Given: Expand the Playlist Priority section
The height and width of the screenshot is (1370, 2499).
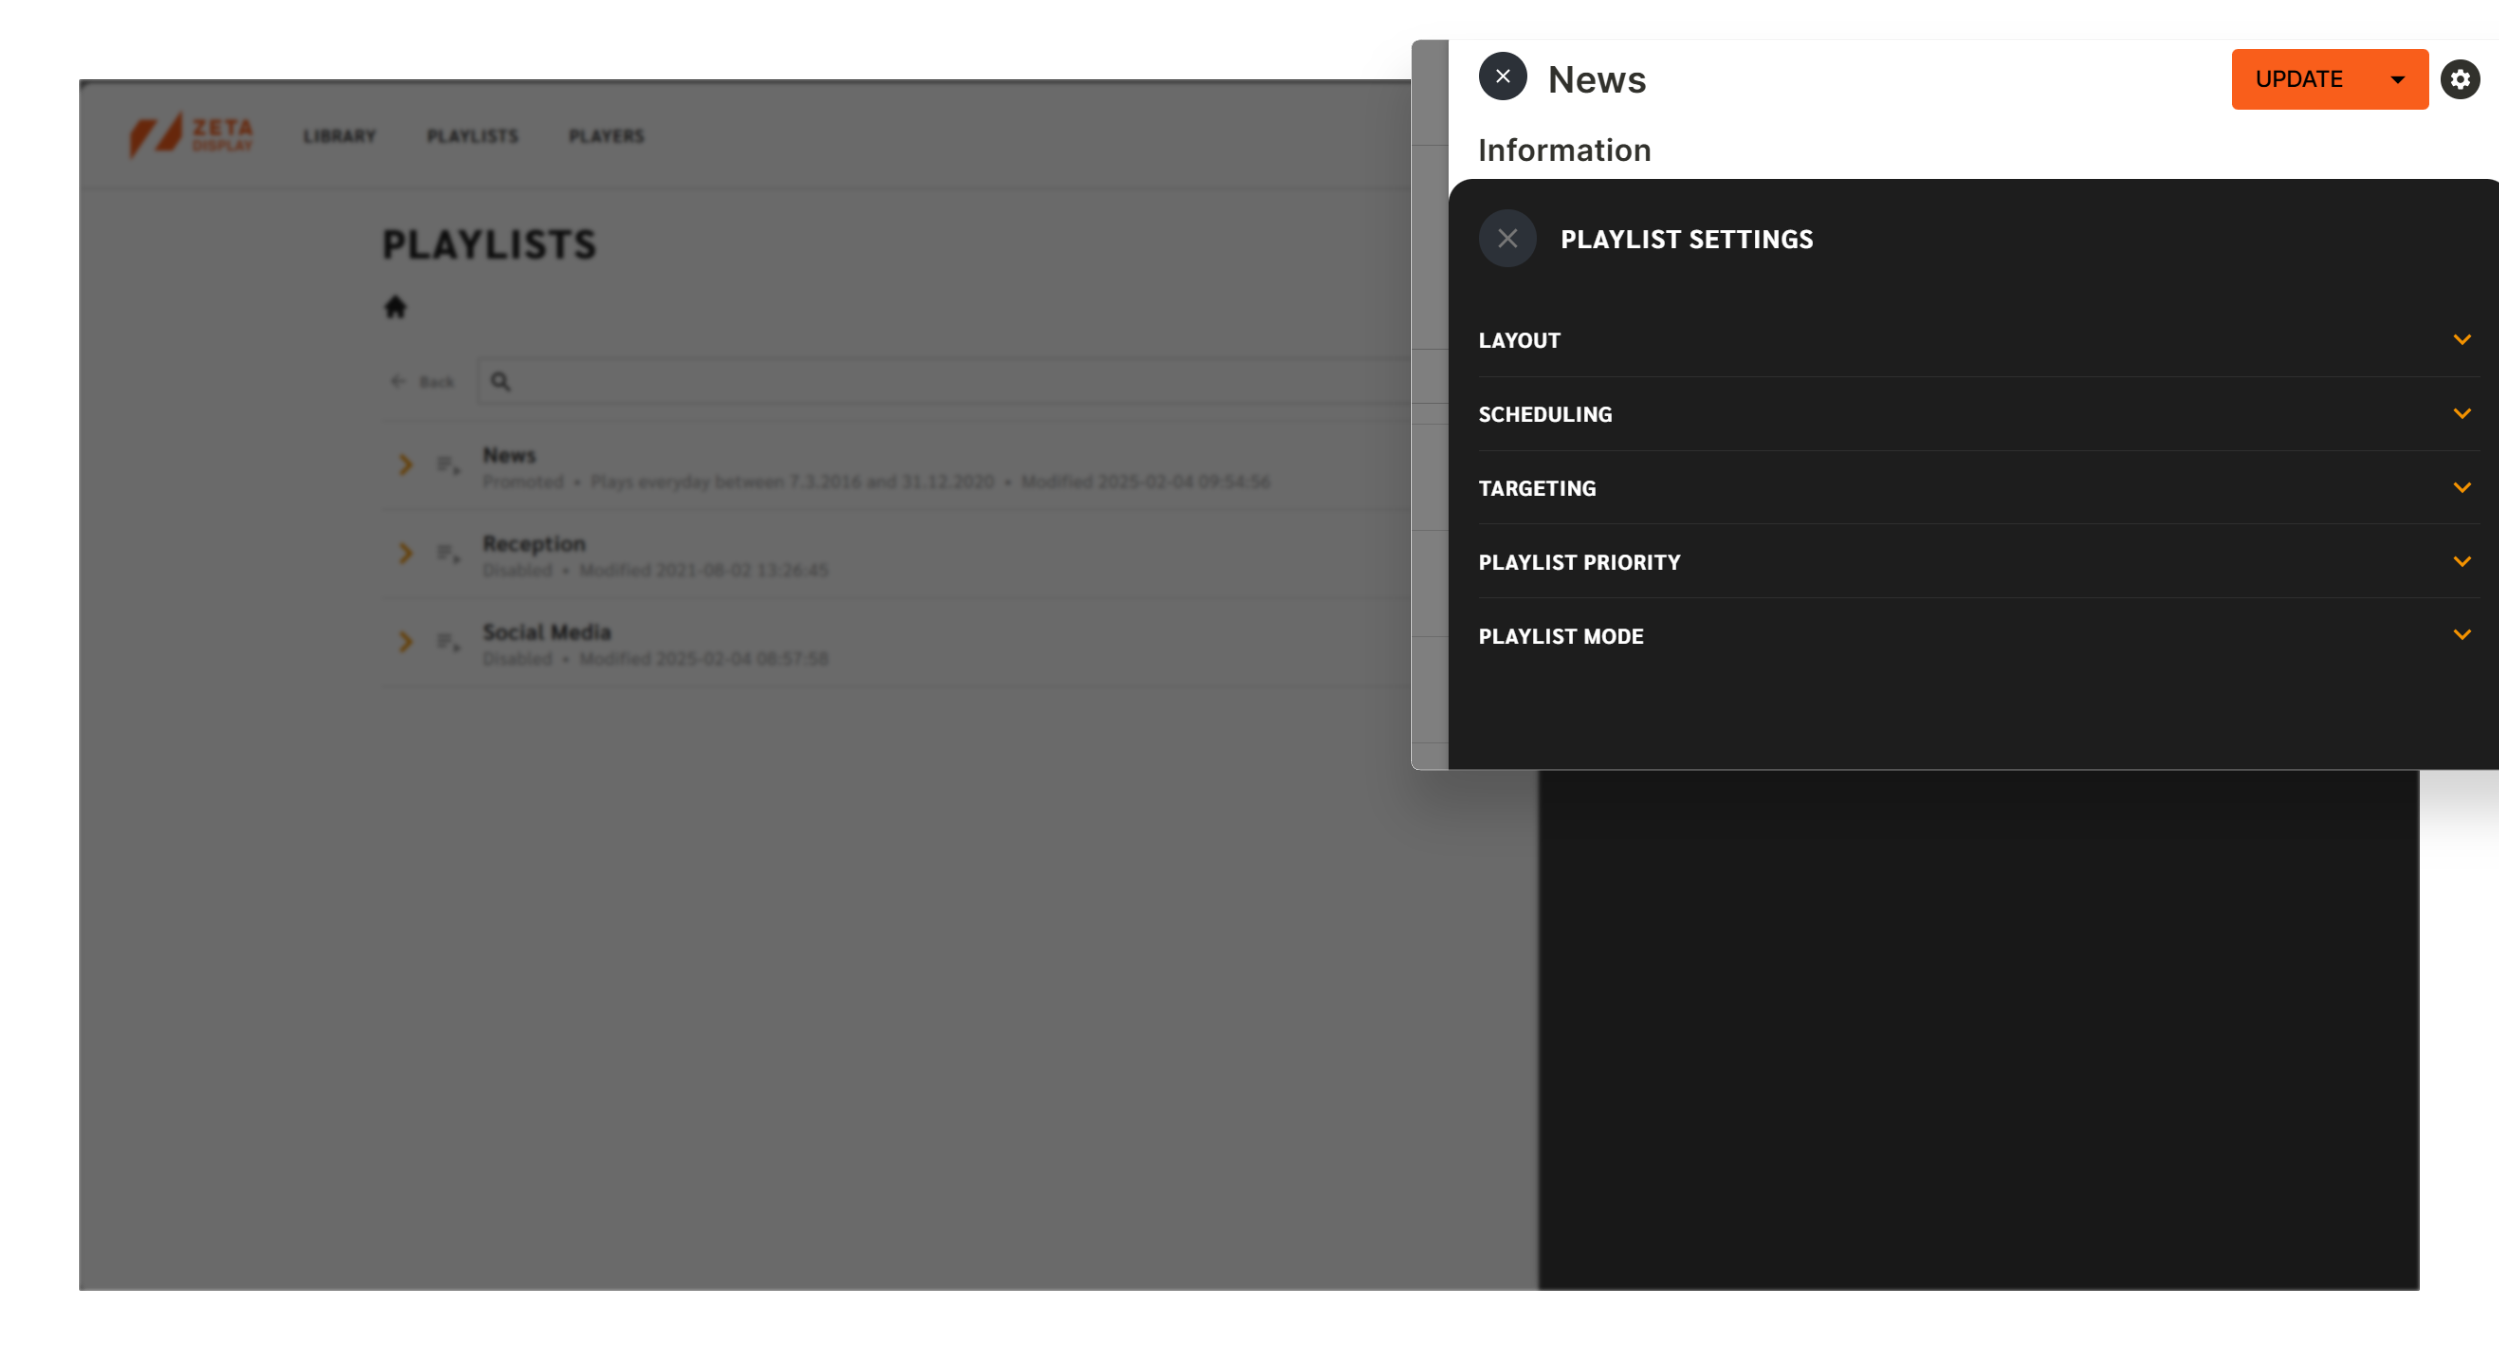Looking at the screenshot, I should [x=1978, y=562].
